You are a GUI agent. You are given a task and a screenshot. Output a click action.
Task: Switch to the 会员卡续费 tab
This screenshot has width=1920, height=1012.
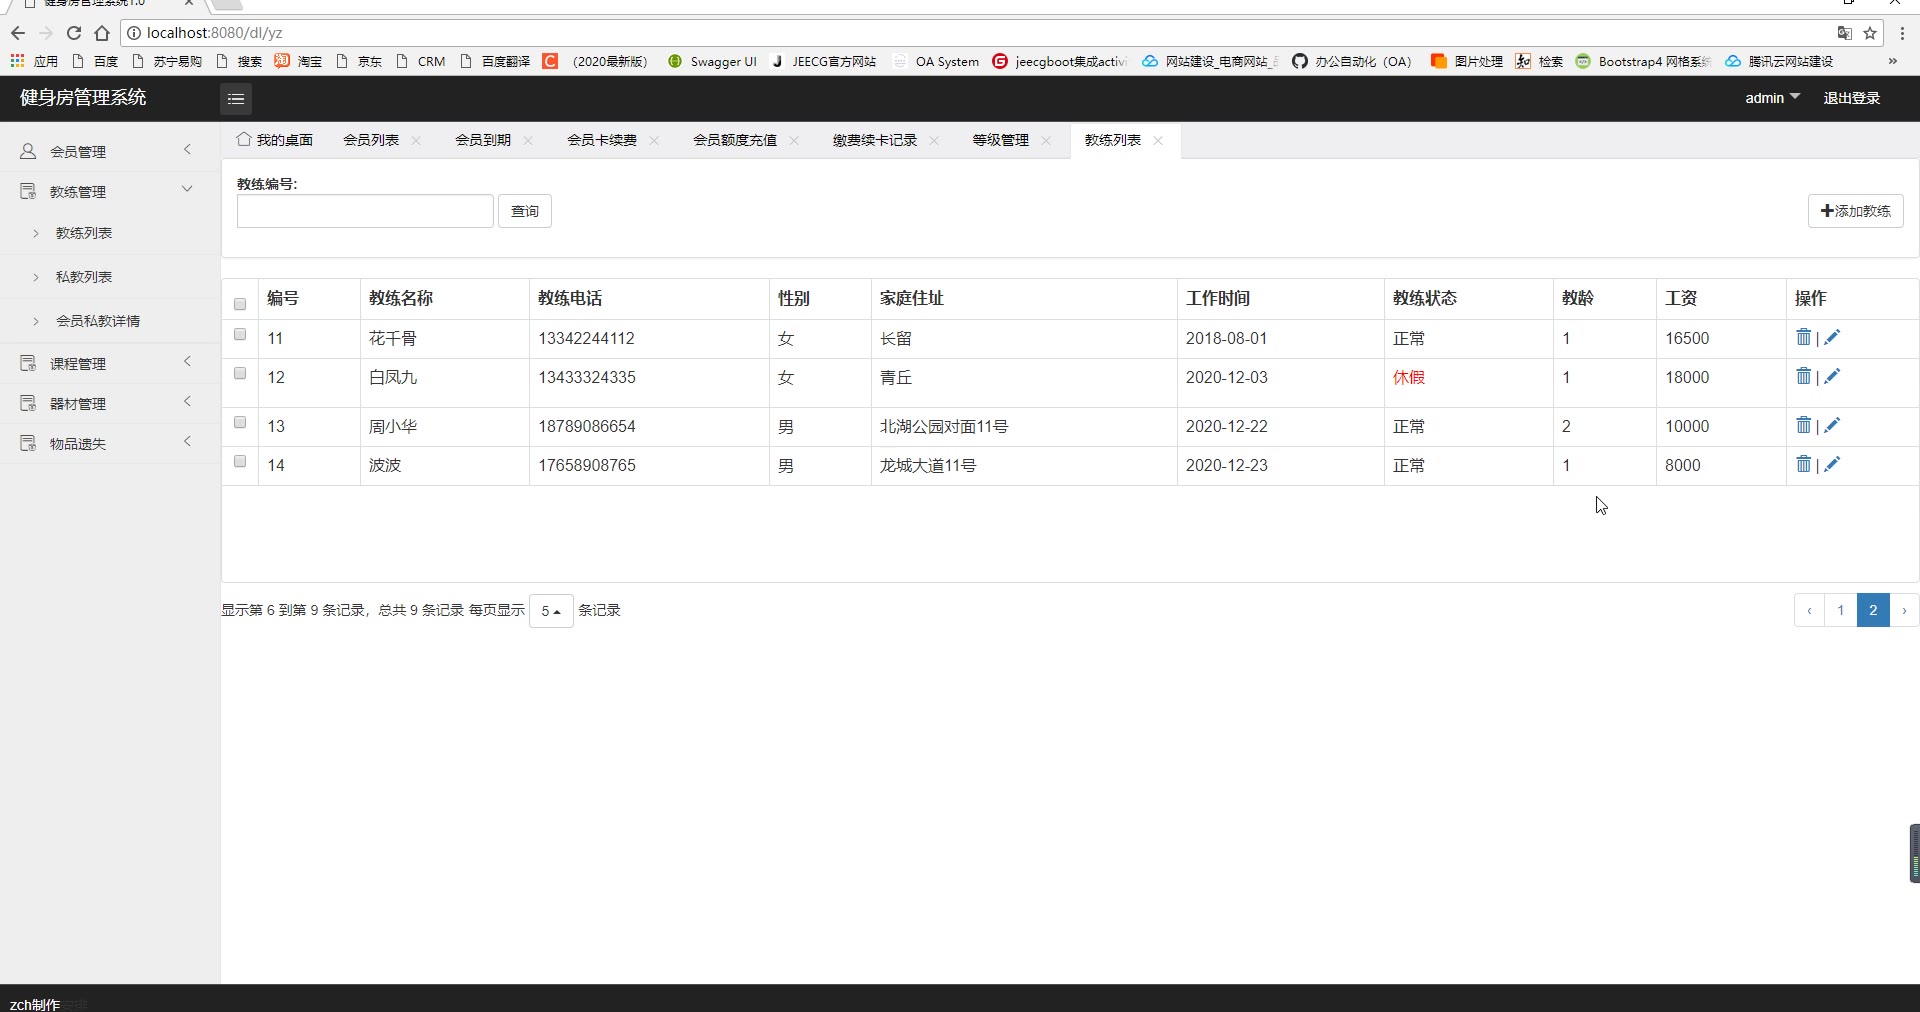coord(602,140)
